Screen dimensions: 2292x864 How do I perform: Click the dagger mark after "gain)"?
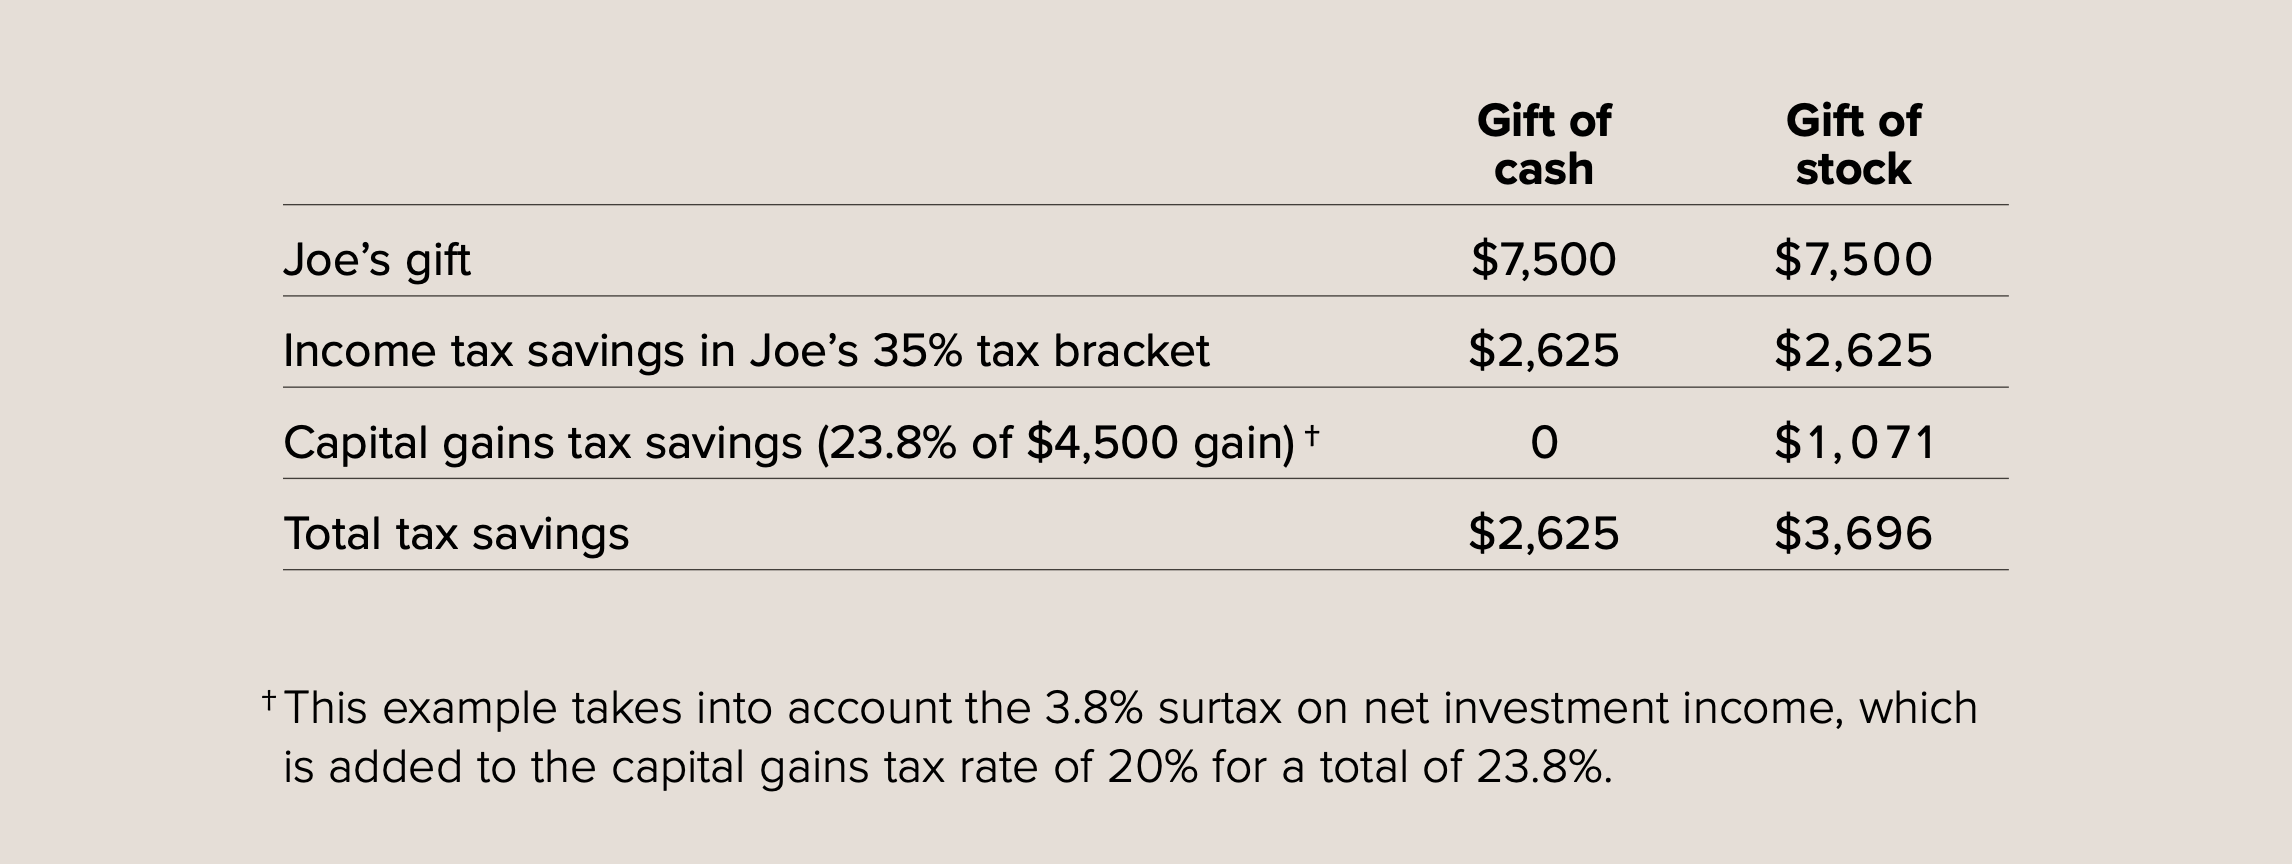(1312, 435)
